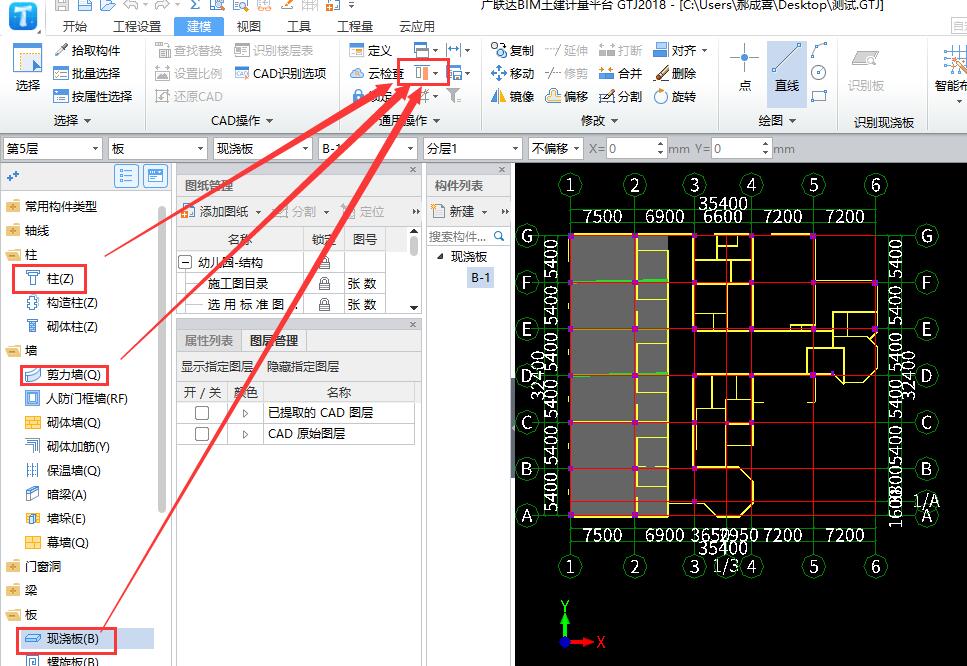The image size is (967, 666).
Task: Click the GTJ application logo icon
Action: tap(23, 17)
